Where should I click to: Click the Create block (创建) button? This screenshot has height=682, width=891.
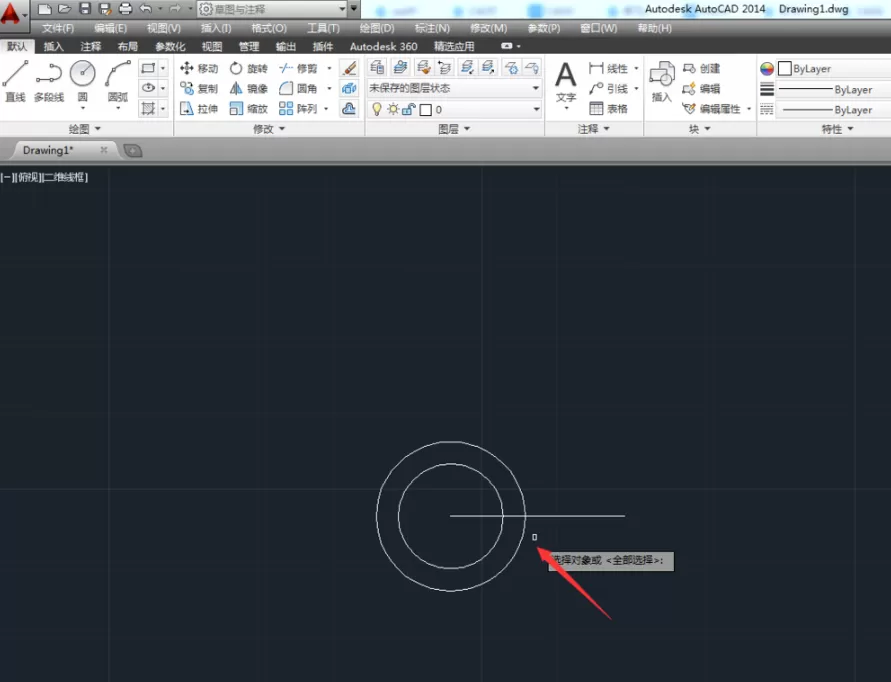click(701, 68)
